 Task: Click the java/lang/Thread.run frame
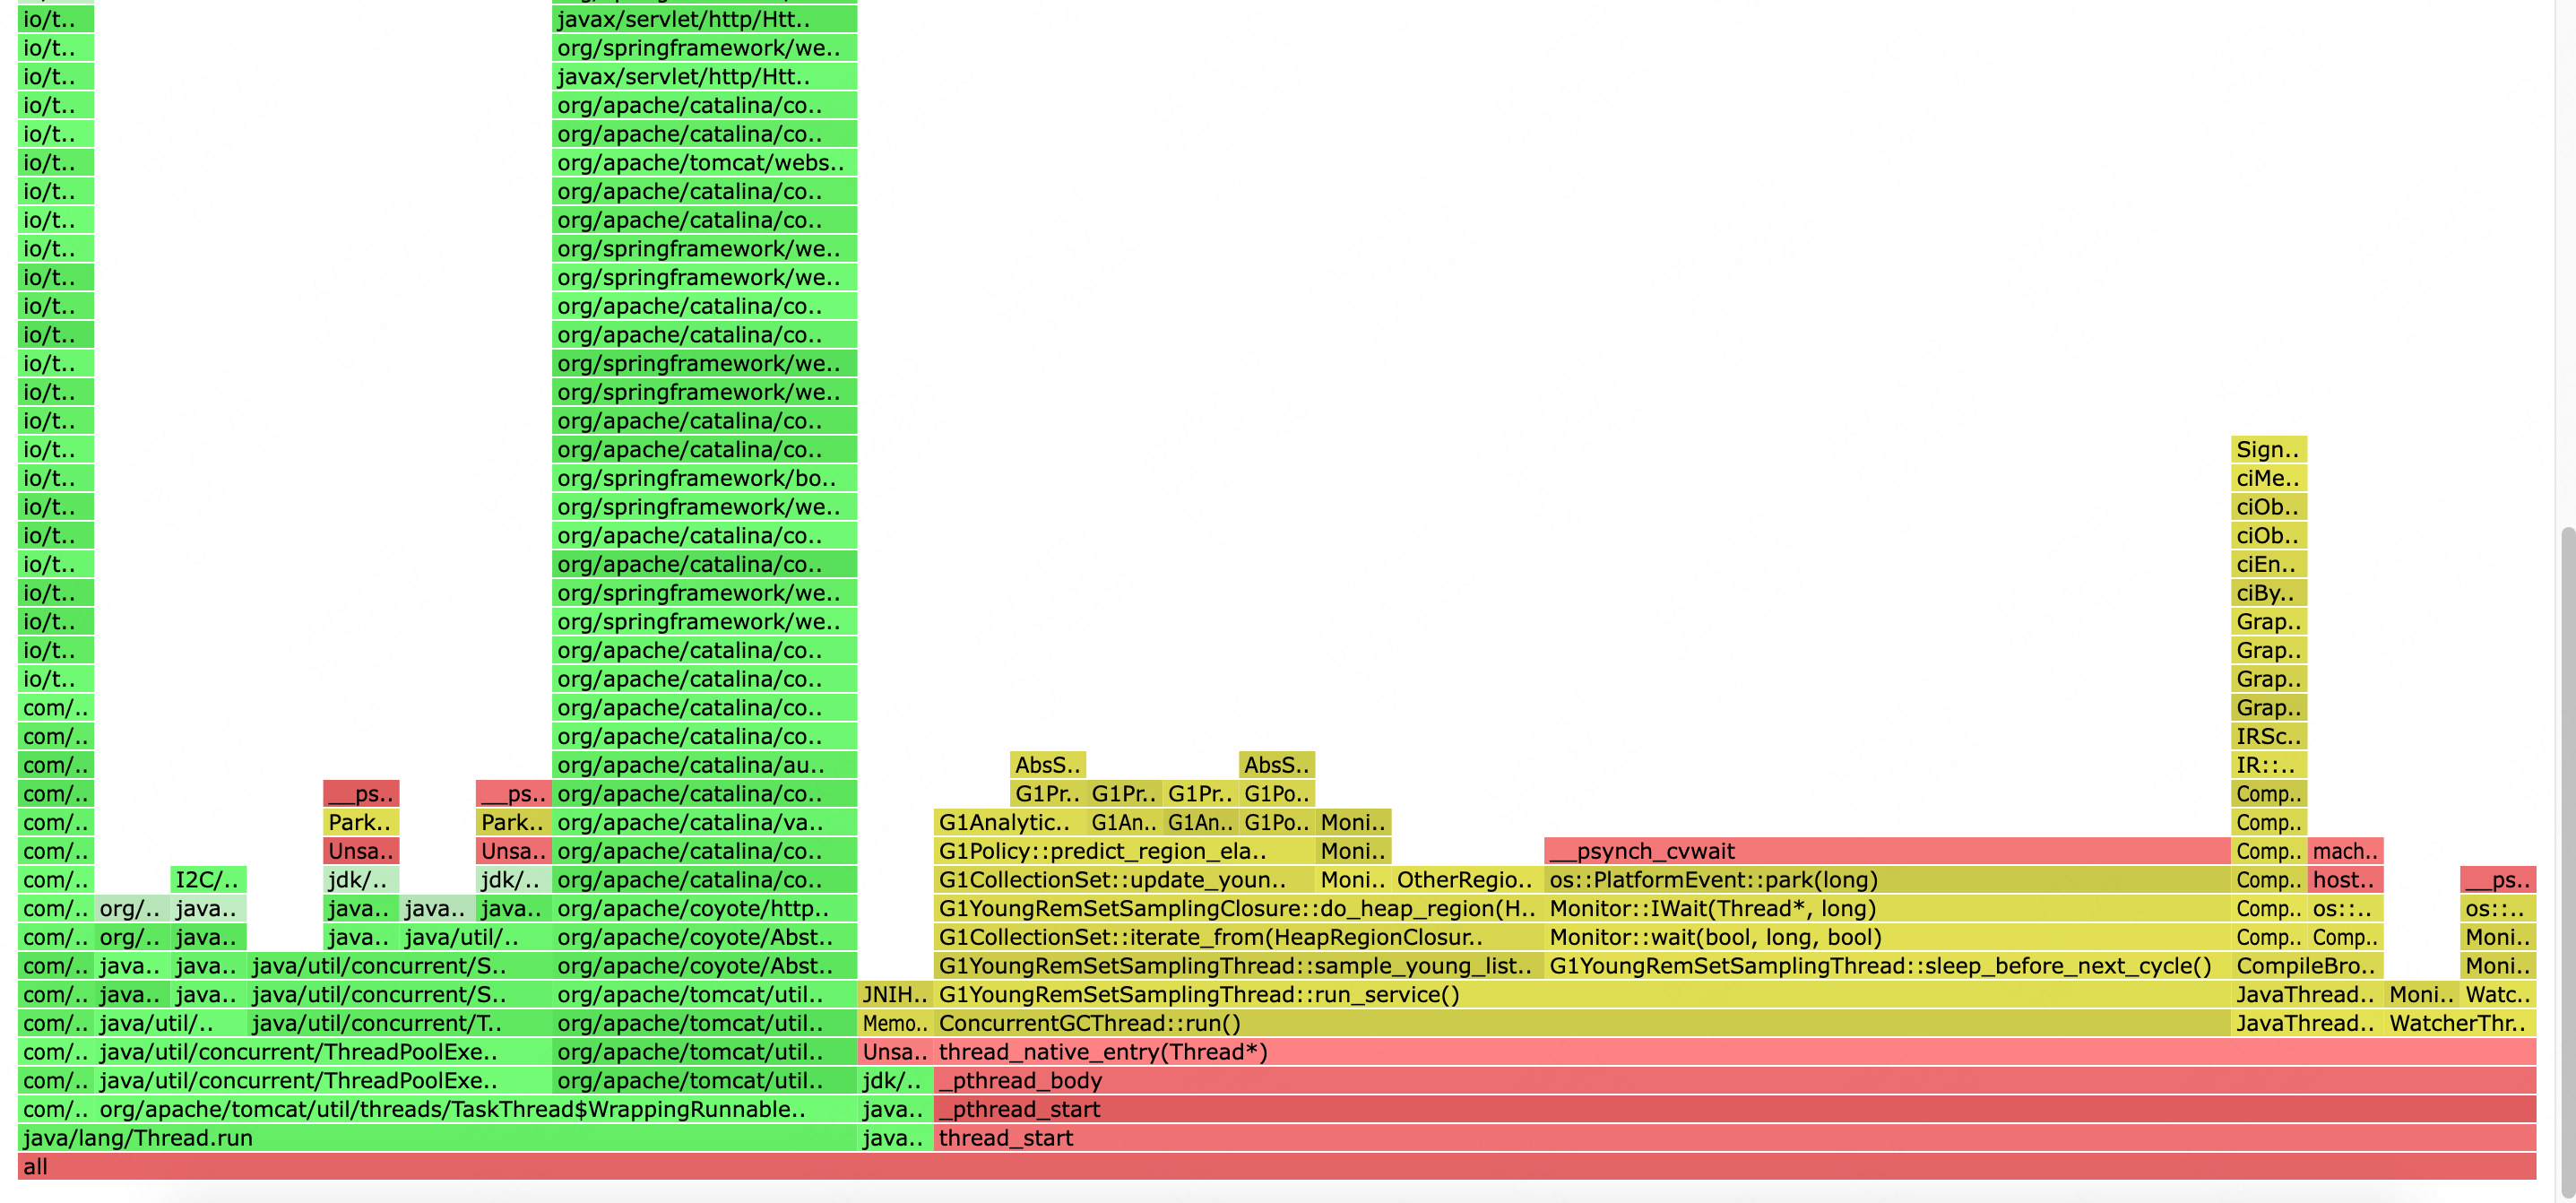tap(437, 1138)
